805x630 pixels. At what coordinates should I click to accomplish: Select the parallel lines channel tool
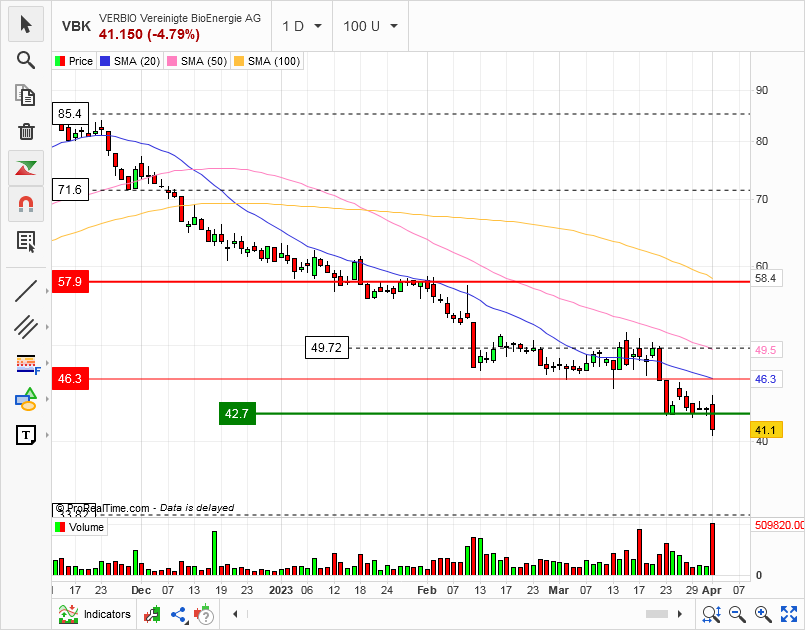pos(26,326)
